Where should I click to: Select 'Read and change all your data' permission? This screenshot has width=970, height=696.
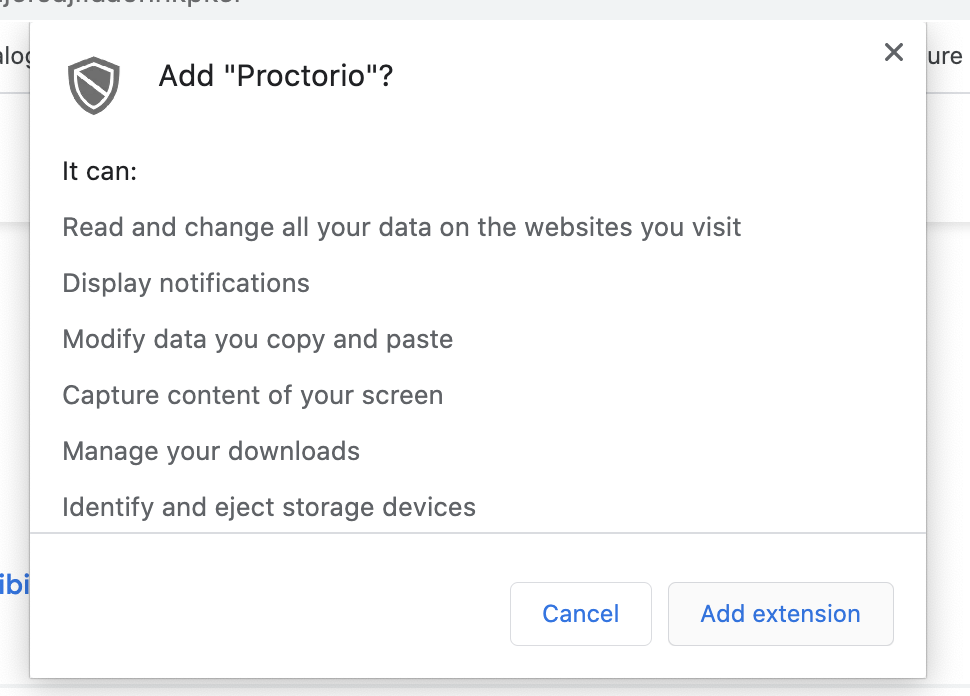[401, 227]
